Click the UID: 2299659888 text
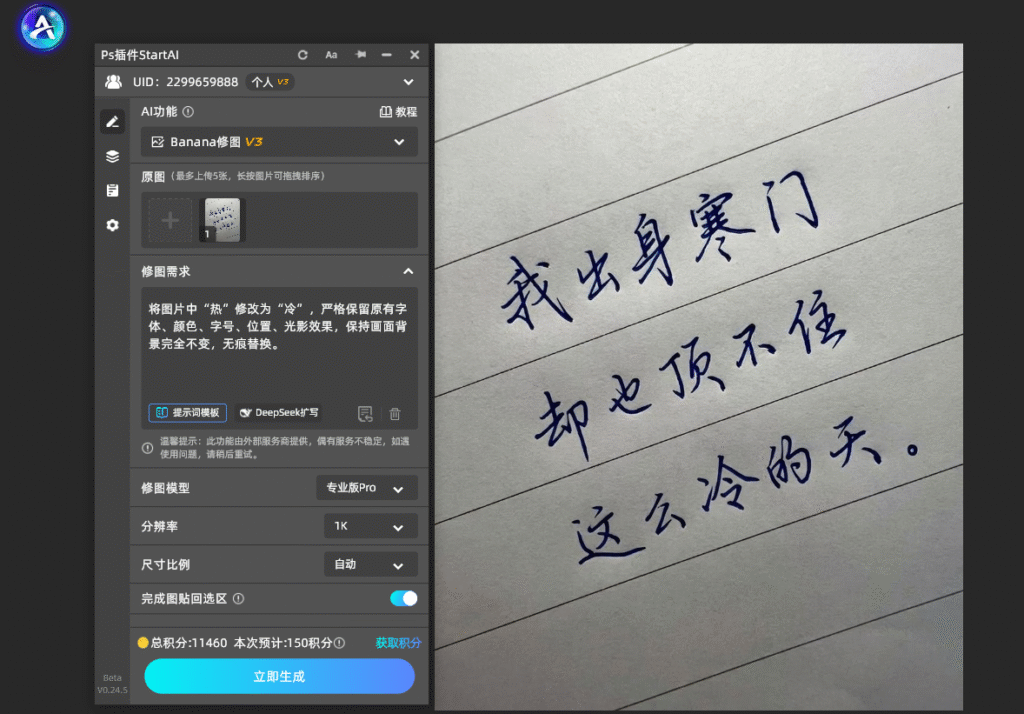Image resolution: width=1024 pixels, height=714 pixels. [185, 82]
